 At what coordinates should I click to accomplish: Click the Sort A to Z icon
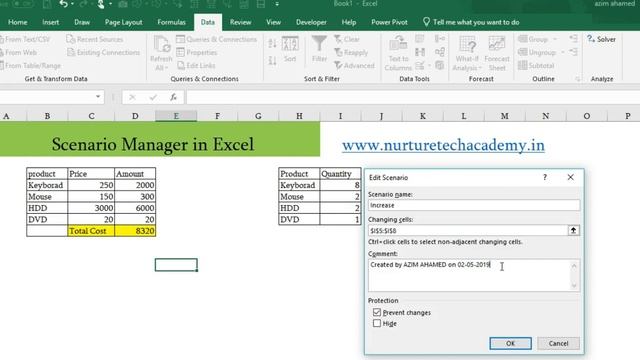273,43
